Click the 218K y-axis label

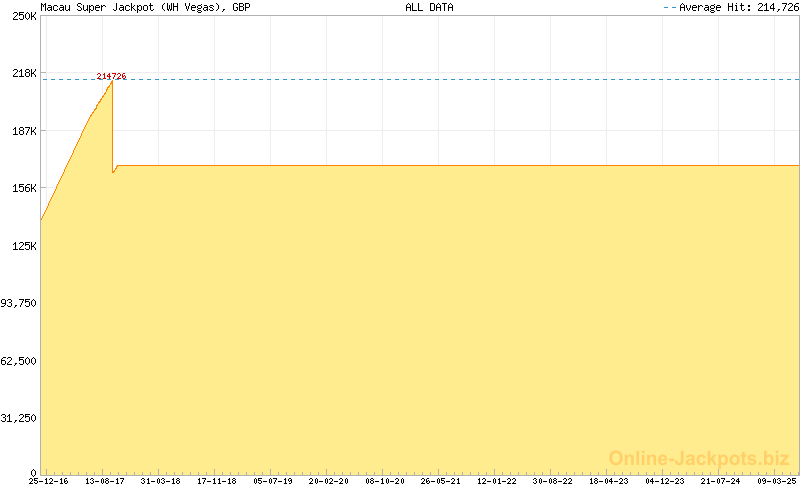(23, 73)
